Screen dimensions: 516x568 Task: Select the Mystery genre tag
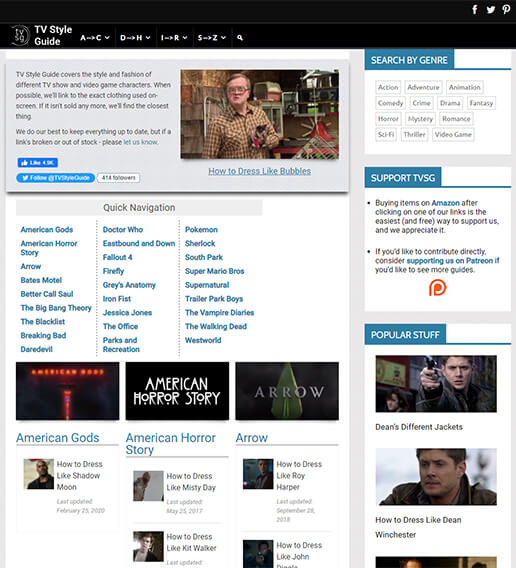[420, 119]
